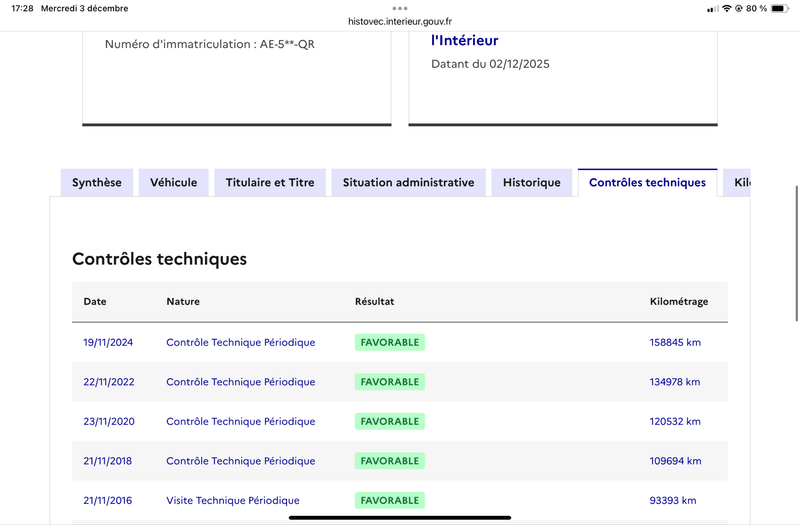Click the 120532 km mileage value
The height and width of the screenshot is (525, 800).
click(x=675, y=421)
